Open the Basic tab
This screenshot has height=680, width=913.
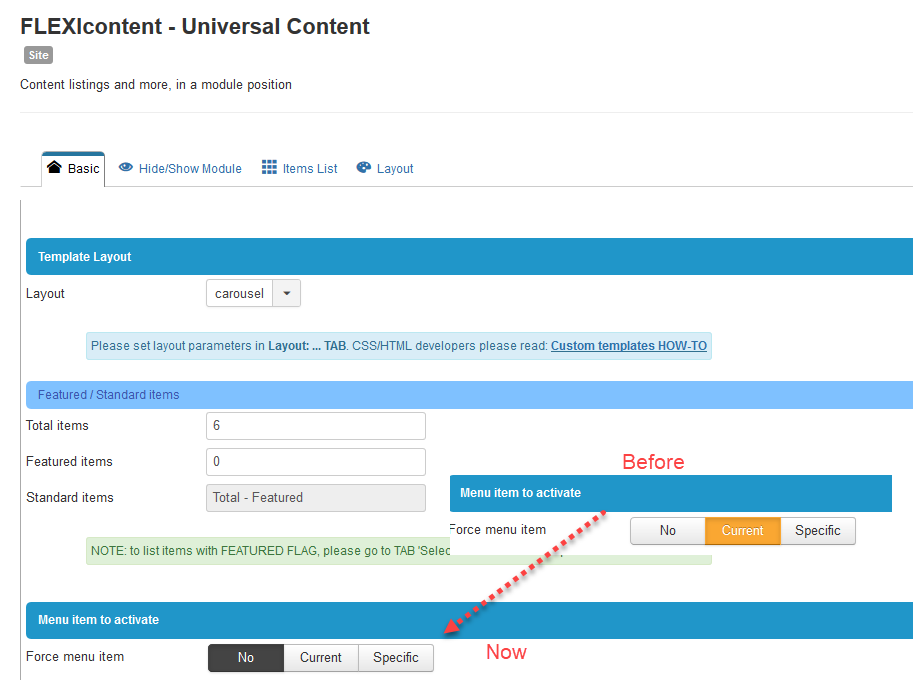[73, 169]
